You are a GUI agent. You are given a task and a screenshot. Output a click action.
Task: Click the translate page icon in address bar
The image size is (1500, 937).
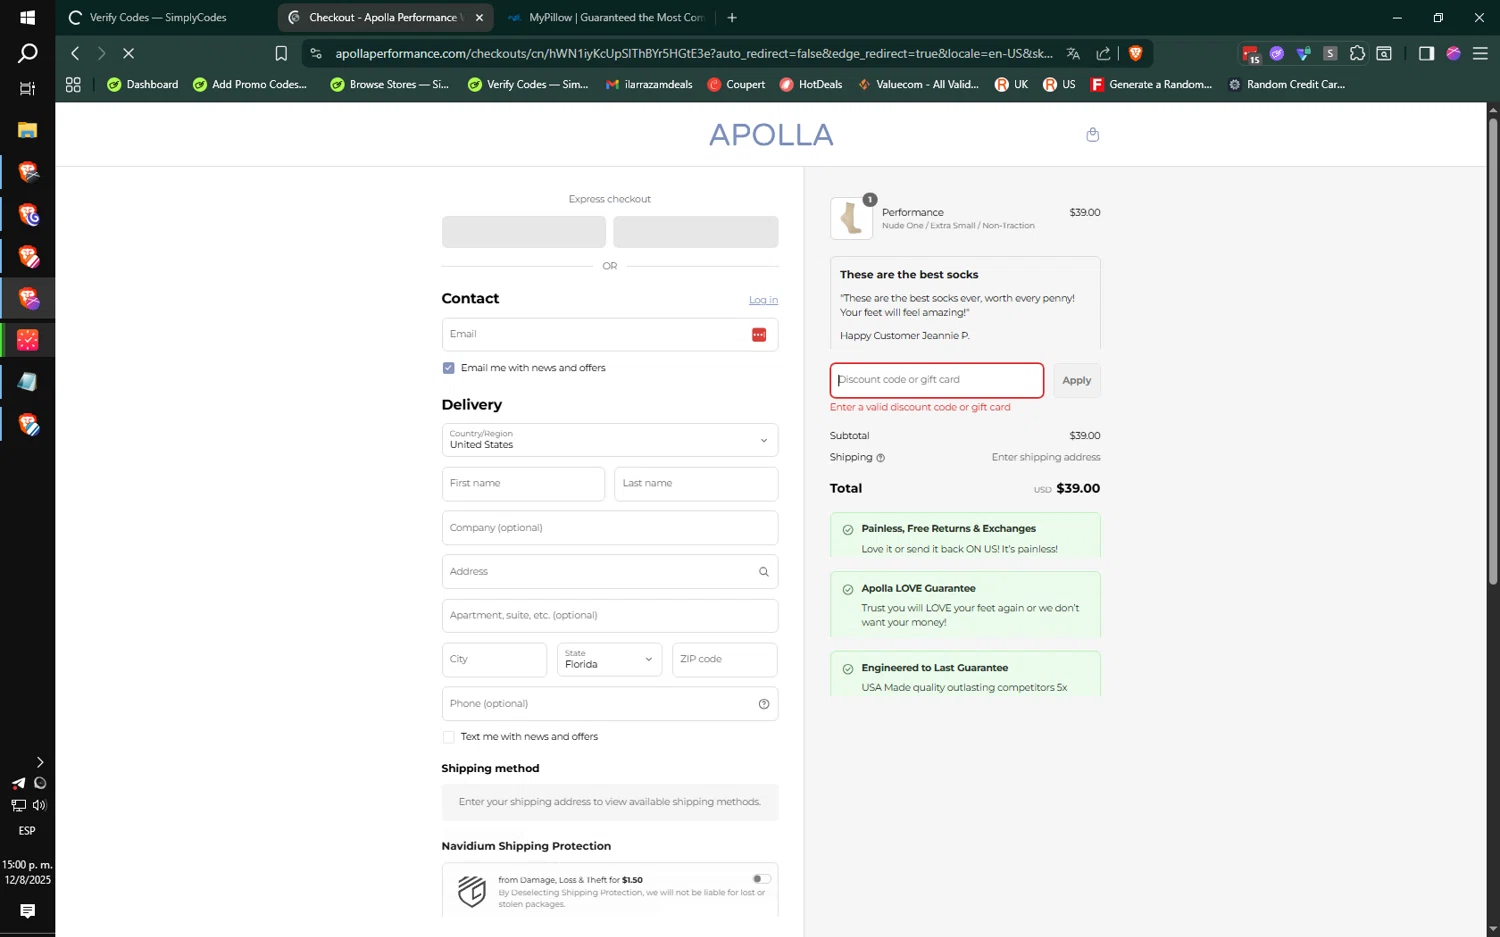coord(1073,53)
